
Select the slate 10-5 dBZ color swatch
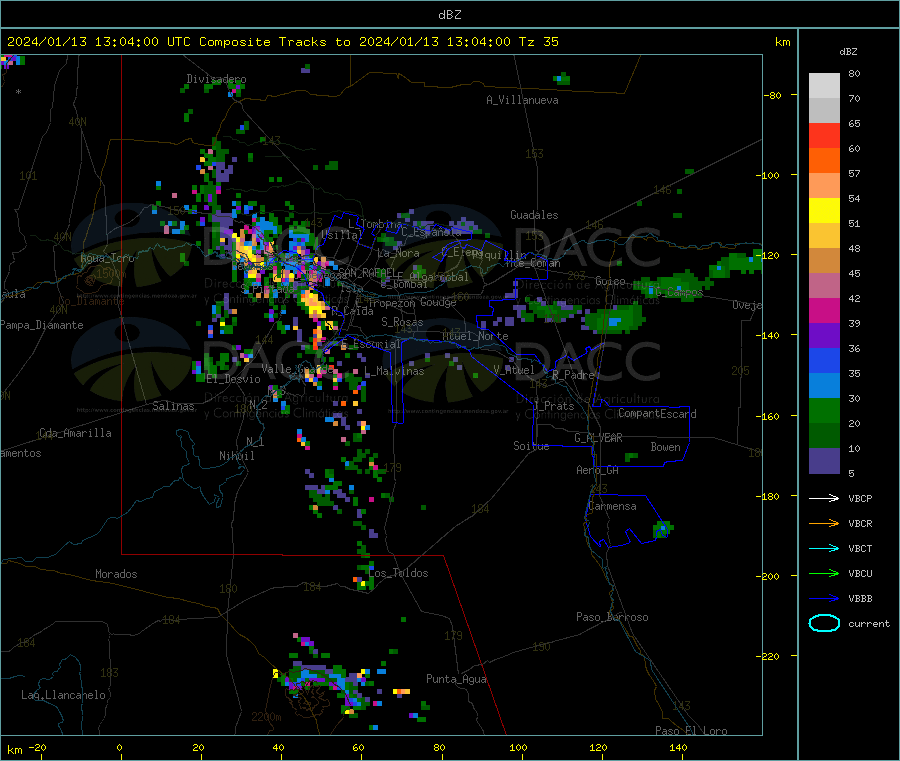coord(824,461)
